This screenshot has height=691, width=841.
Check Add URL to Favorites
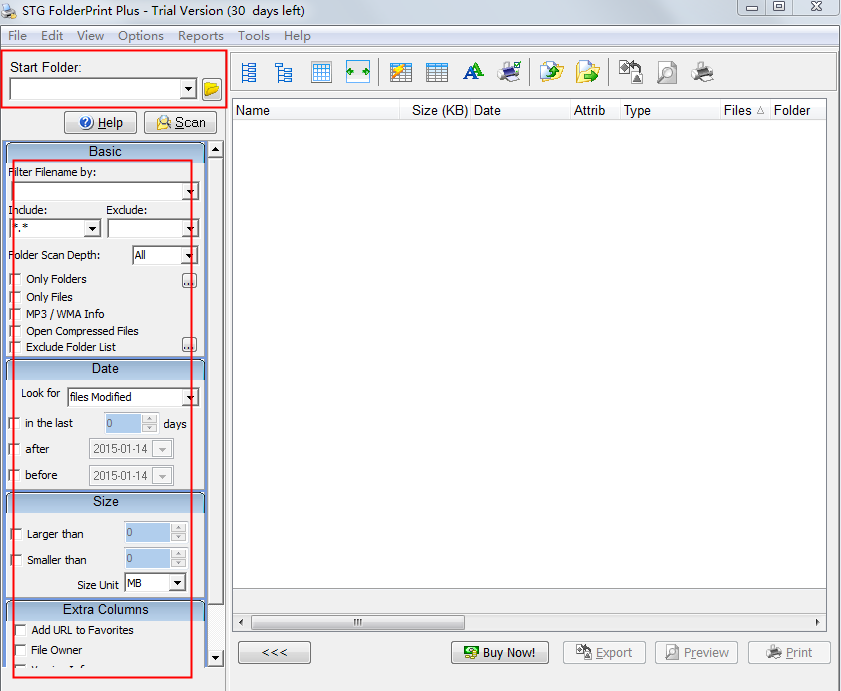[x=20, y=630]
